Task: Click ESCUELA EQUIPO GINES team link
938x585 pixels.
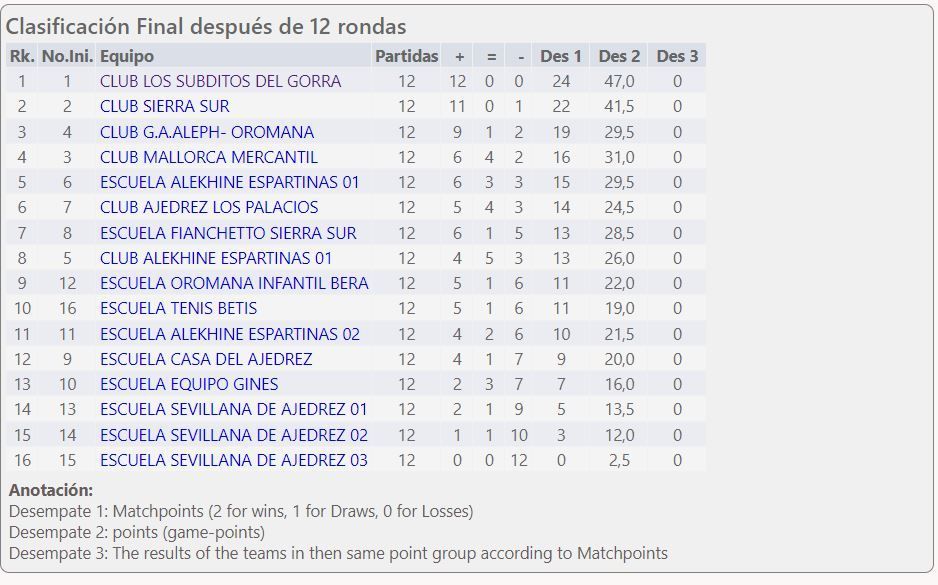Action: [x=189, y=384]
